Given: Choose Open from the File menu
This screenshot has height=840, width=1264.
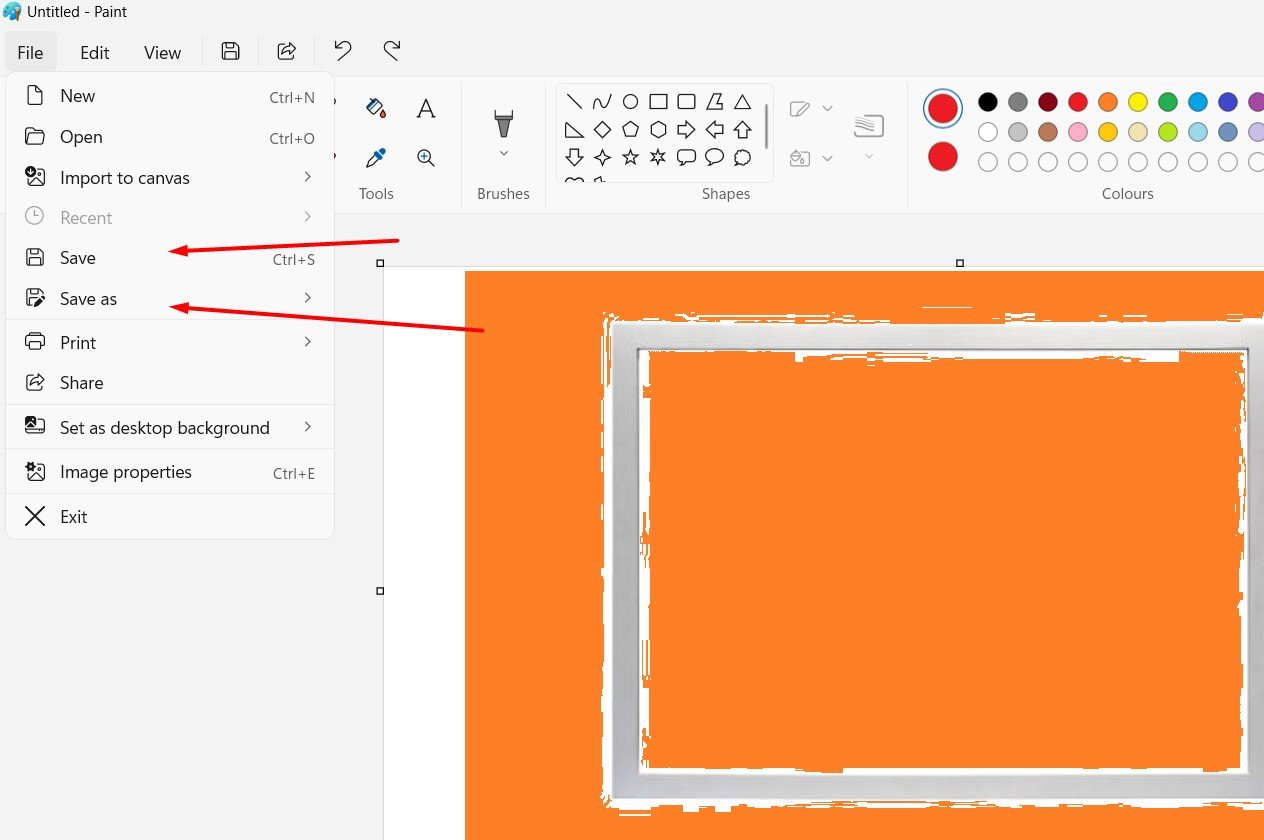Looking at the screenshot, I should point(170,137).
